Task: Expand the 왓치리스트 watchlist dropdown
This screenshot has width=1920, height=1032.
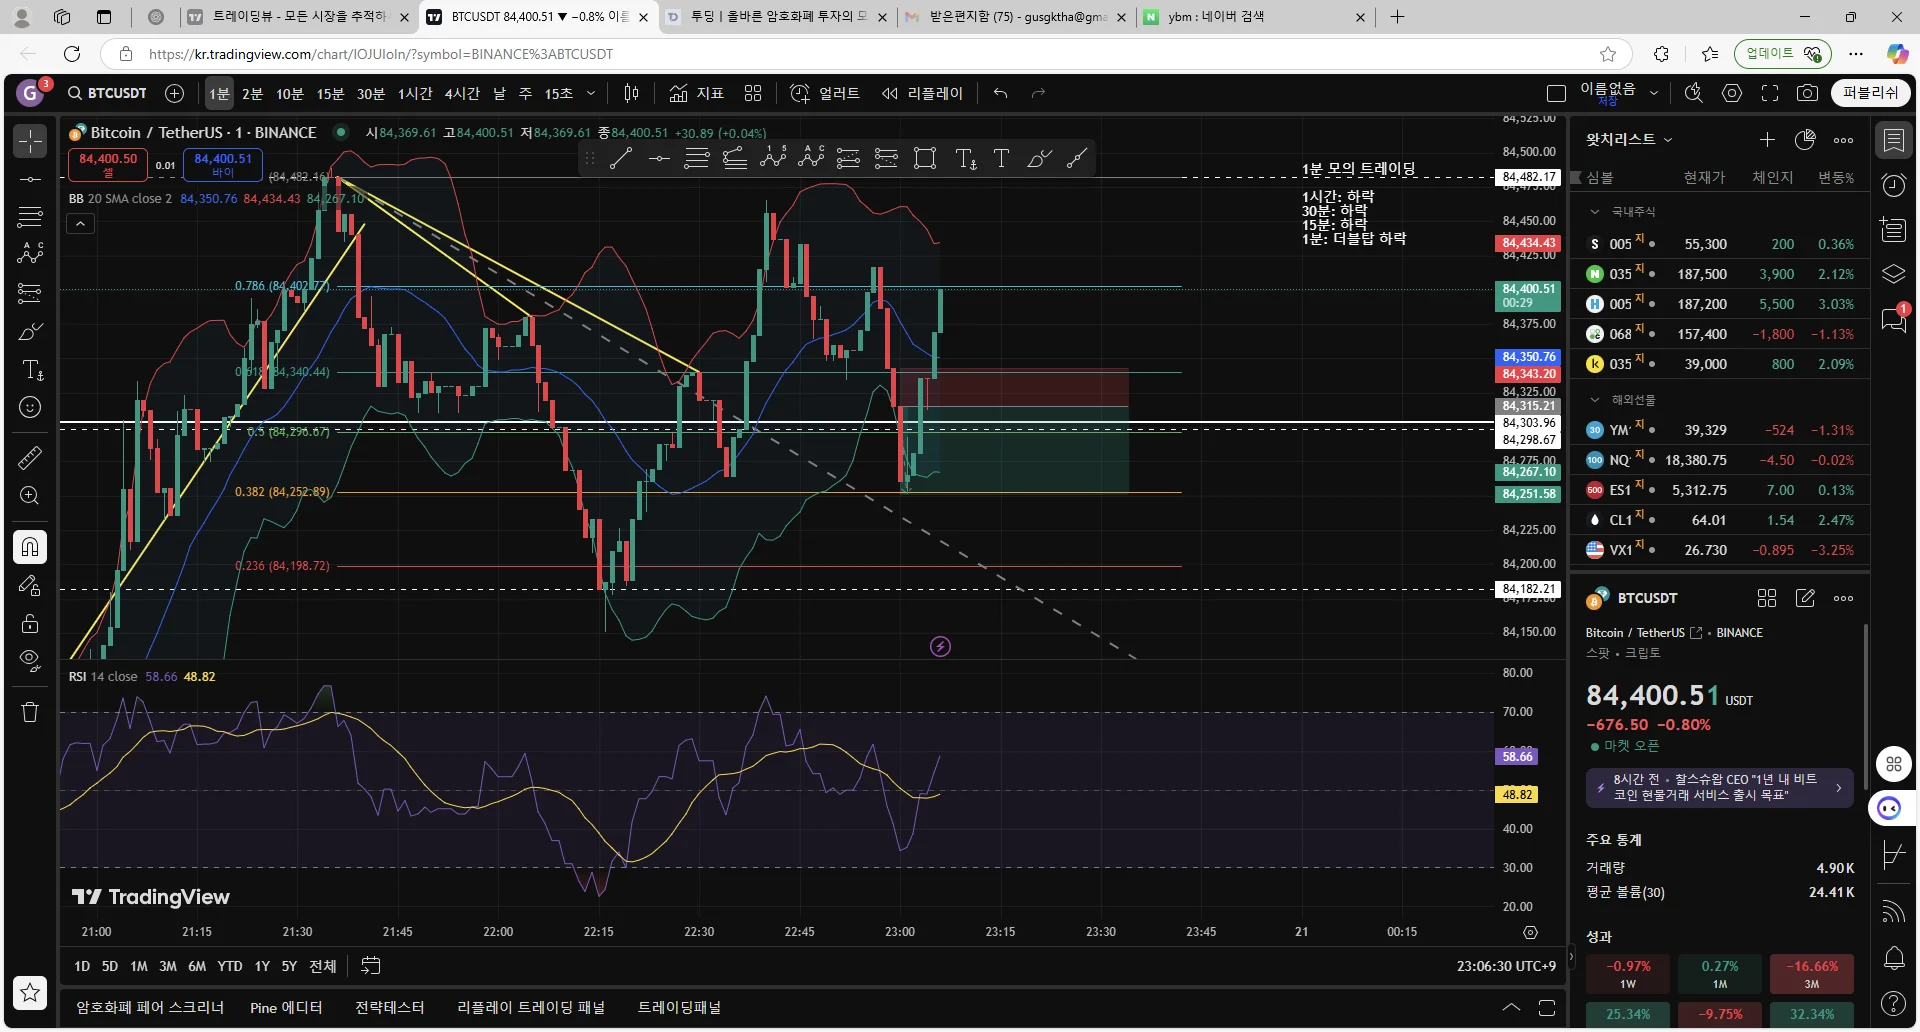Action: tap(1630, 139)
